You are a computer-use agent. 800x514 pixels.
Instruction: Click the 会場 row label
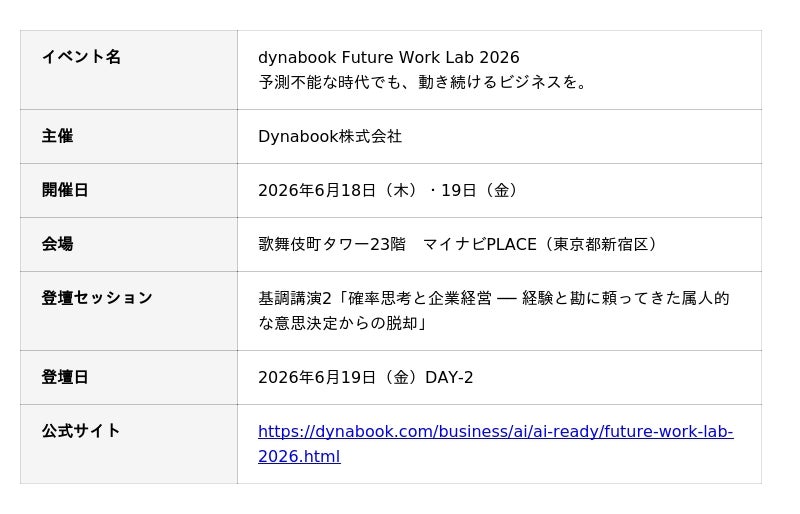tap(57, 244)
